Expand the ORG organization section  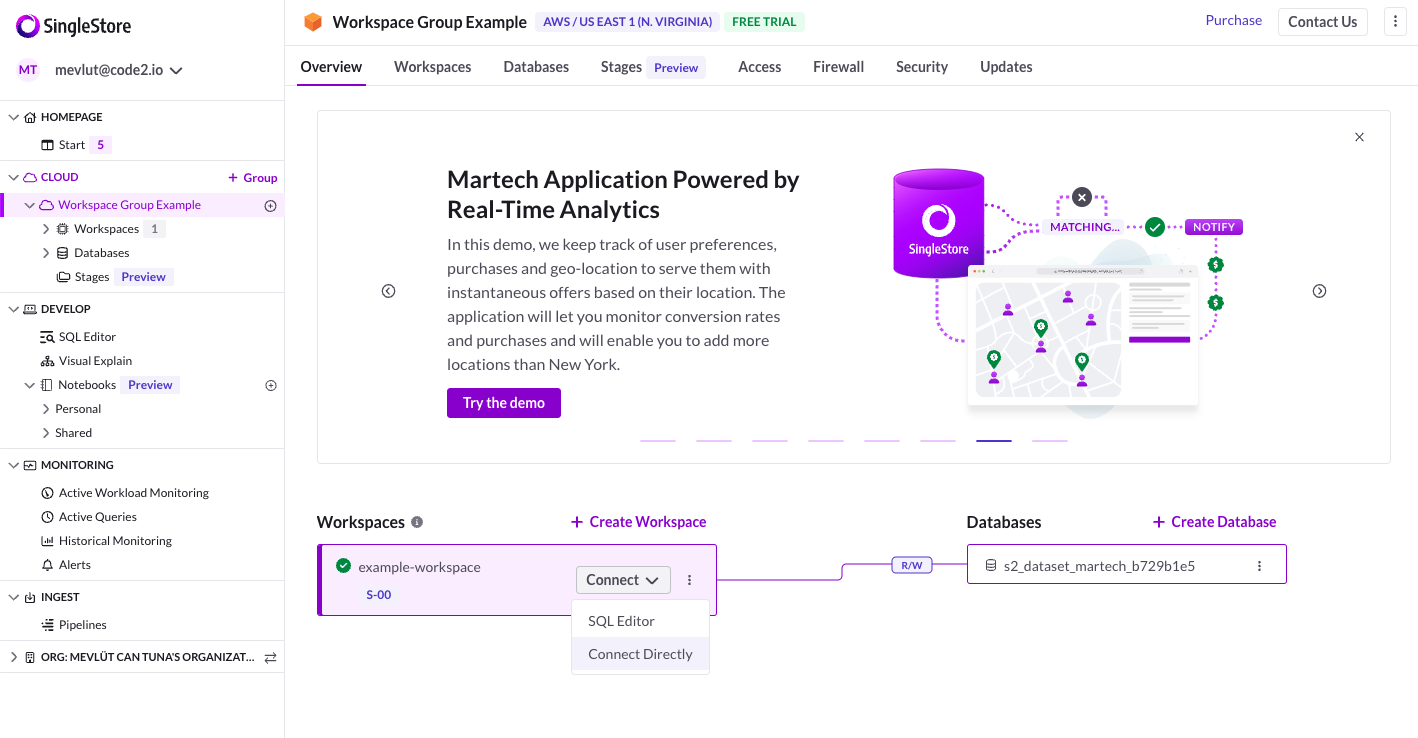coord(14,657)
